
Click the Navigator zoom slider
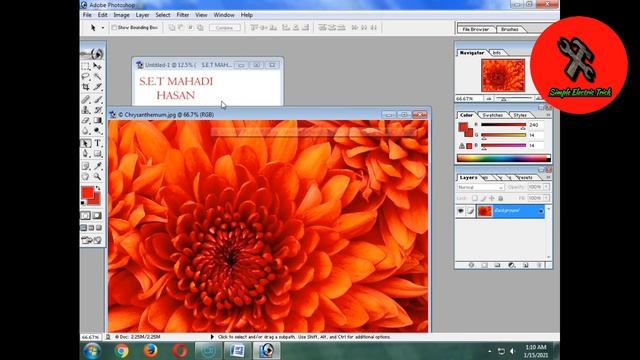click(x=514, y=99)
